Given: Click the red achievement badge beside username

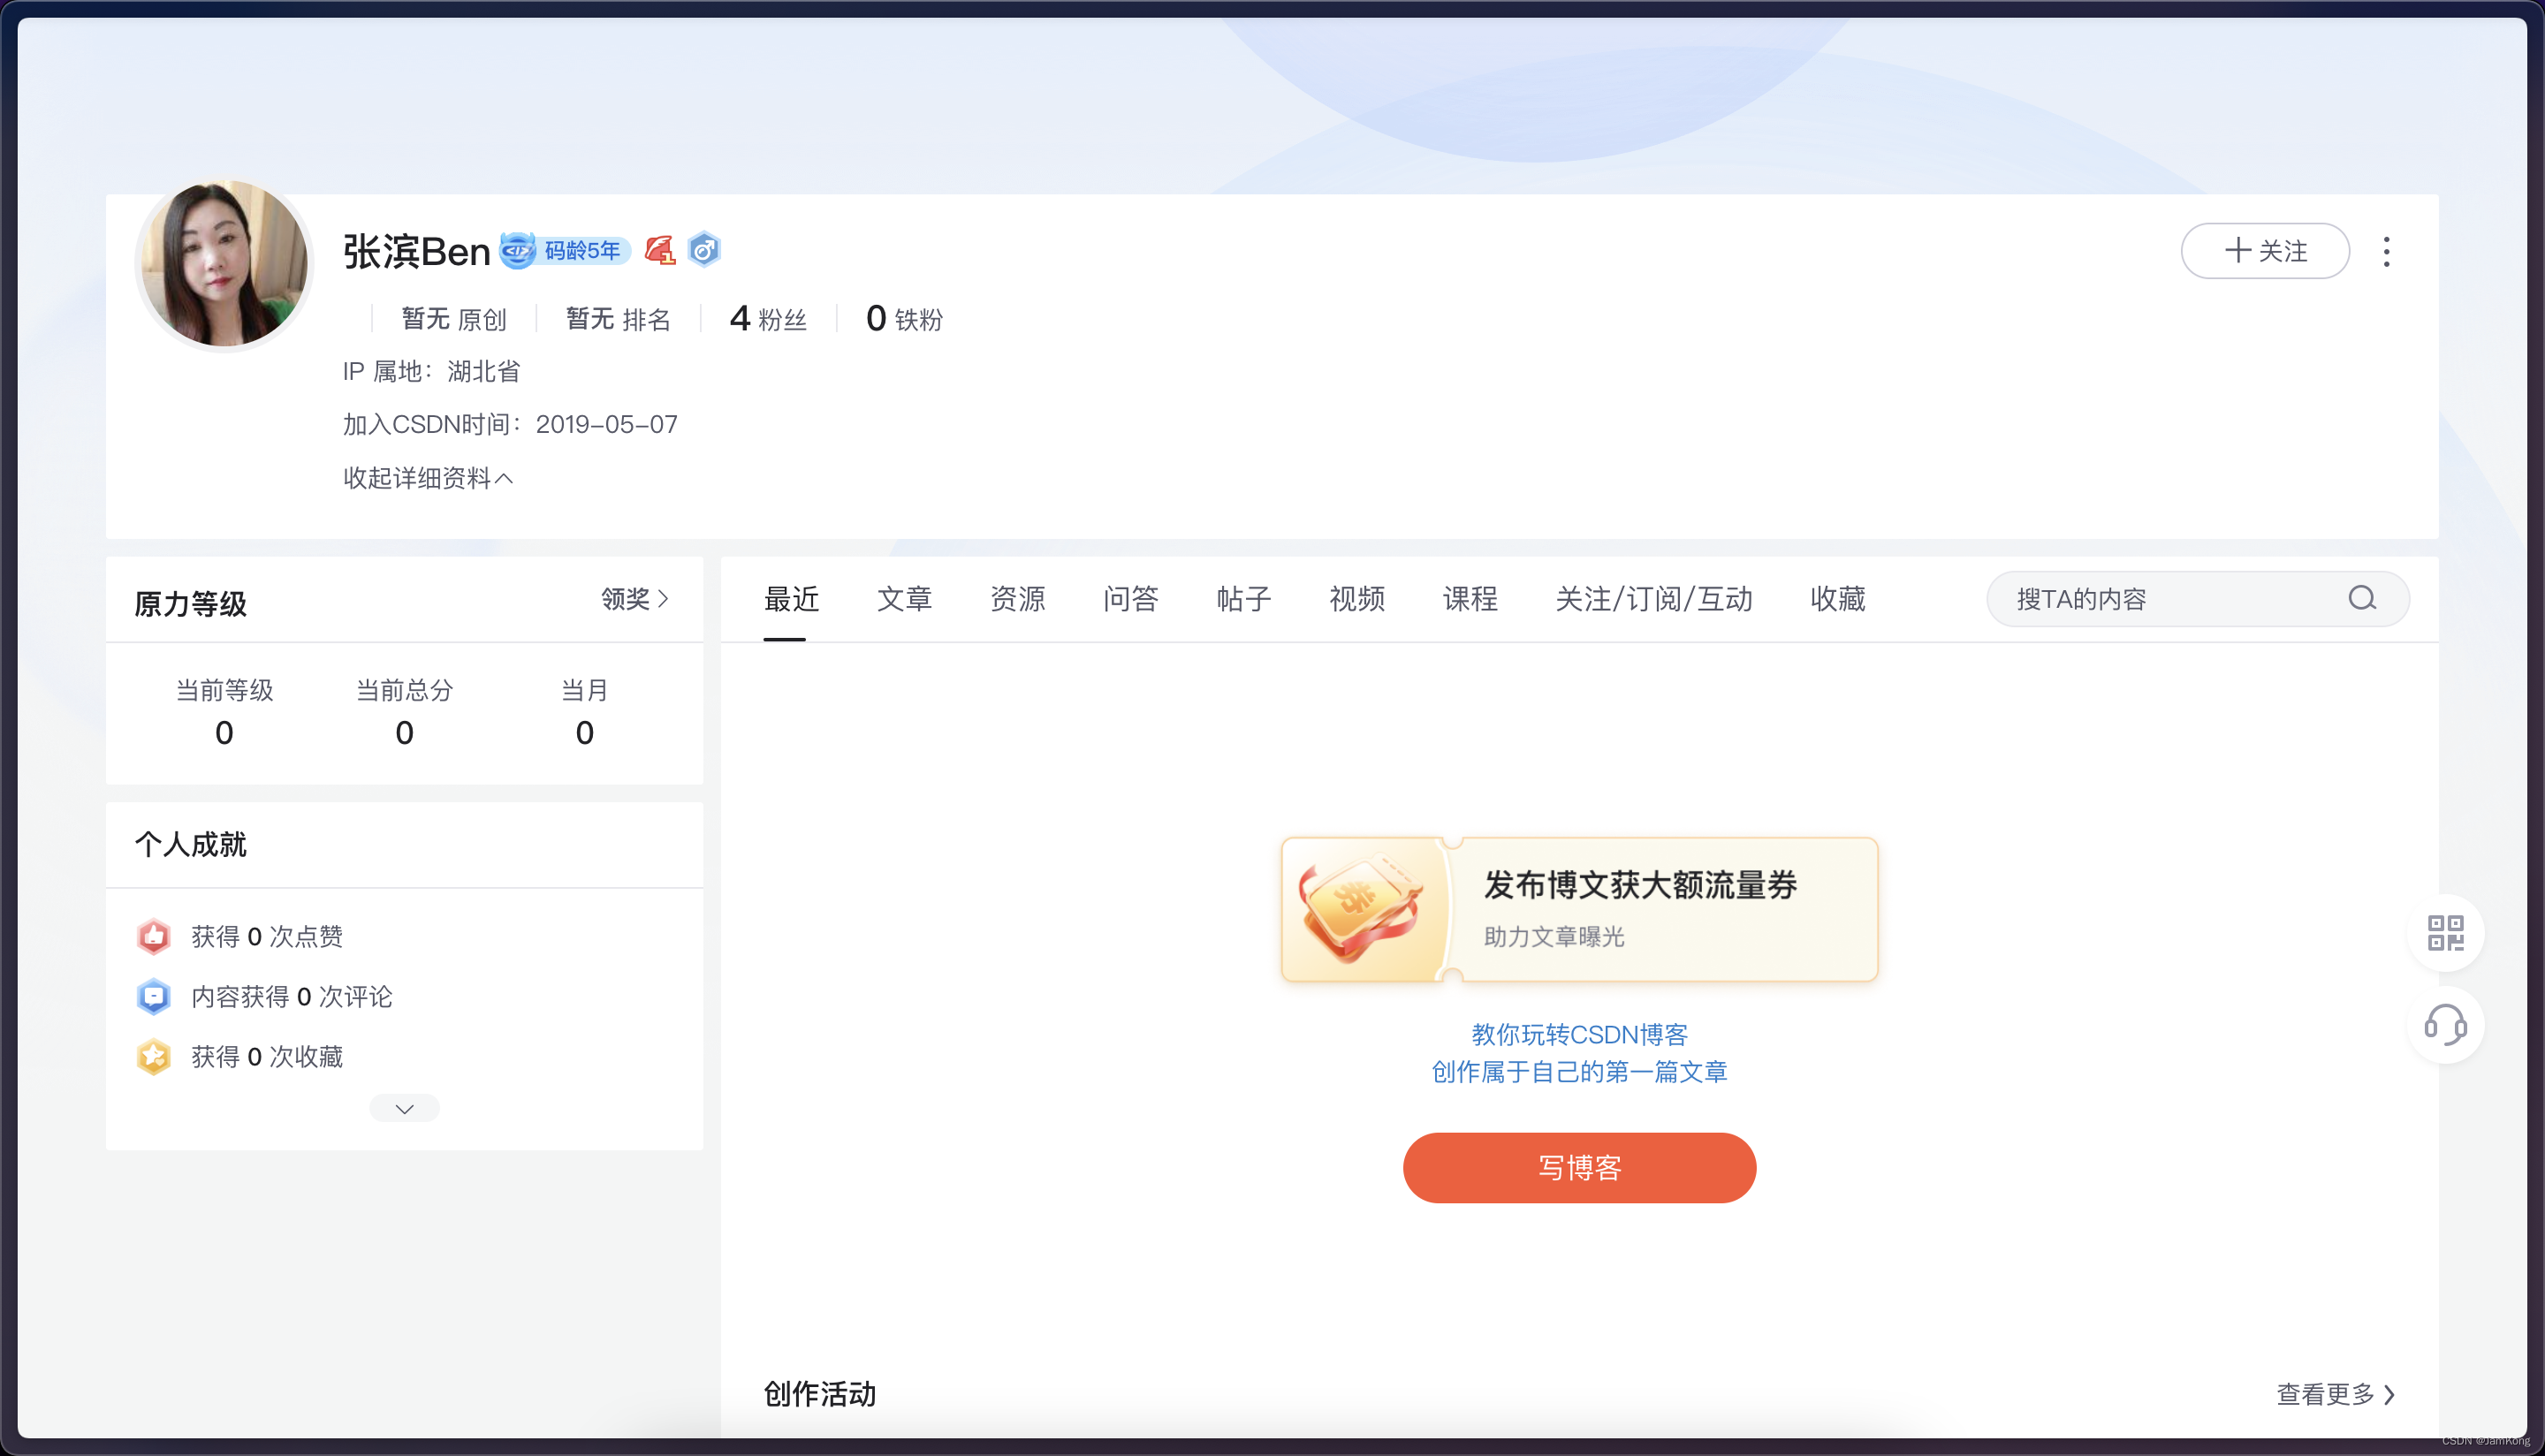Looking at the screenshot, I should (x=660, y=250).
